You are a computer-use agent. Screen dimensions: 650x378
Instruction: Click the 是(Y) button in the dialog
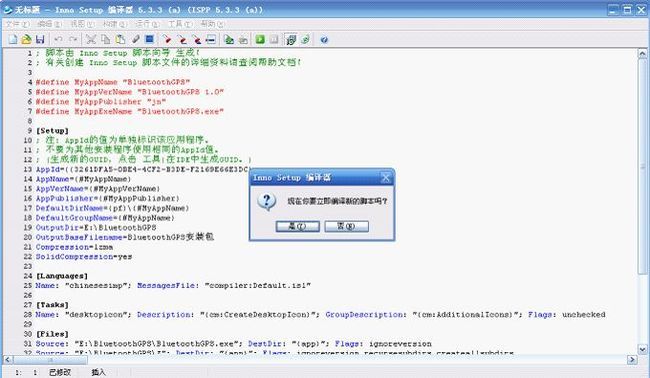coord(297,226)
